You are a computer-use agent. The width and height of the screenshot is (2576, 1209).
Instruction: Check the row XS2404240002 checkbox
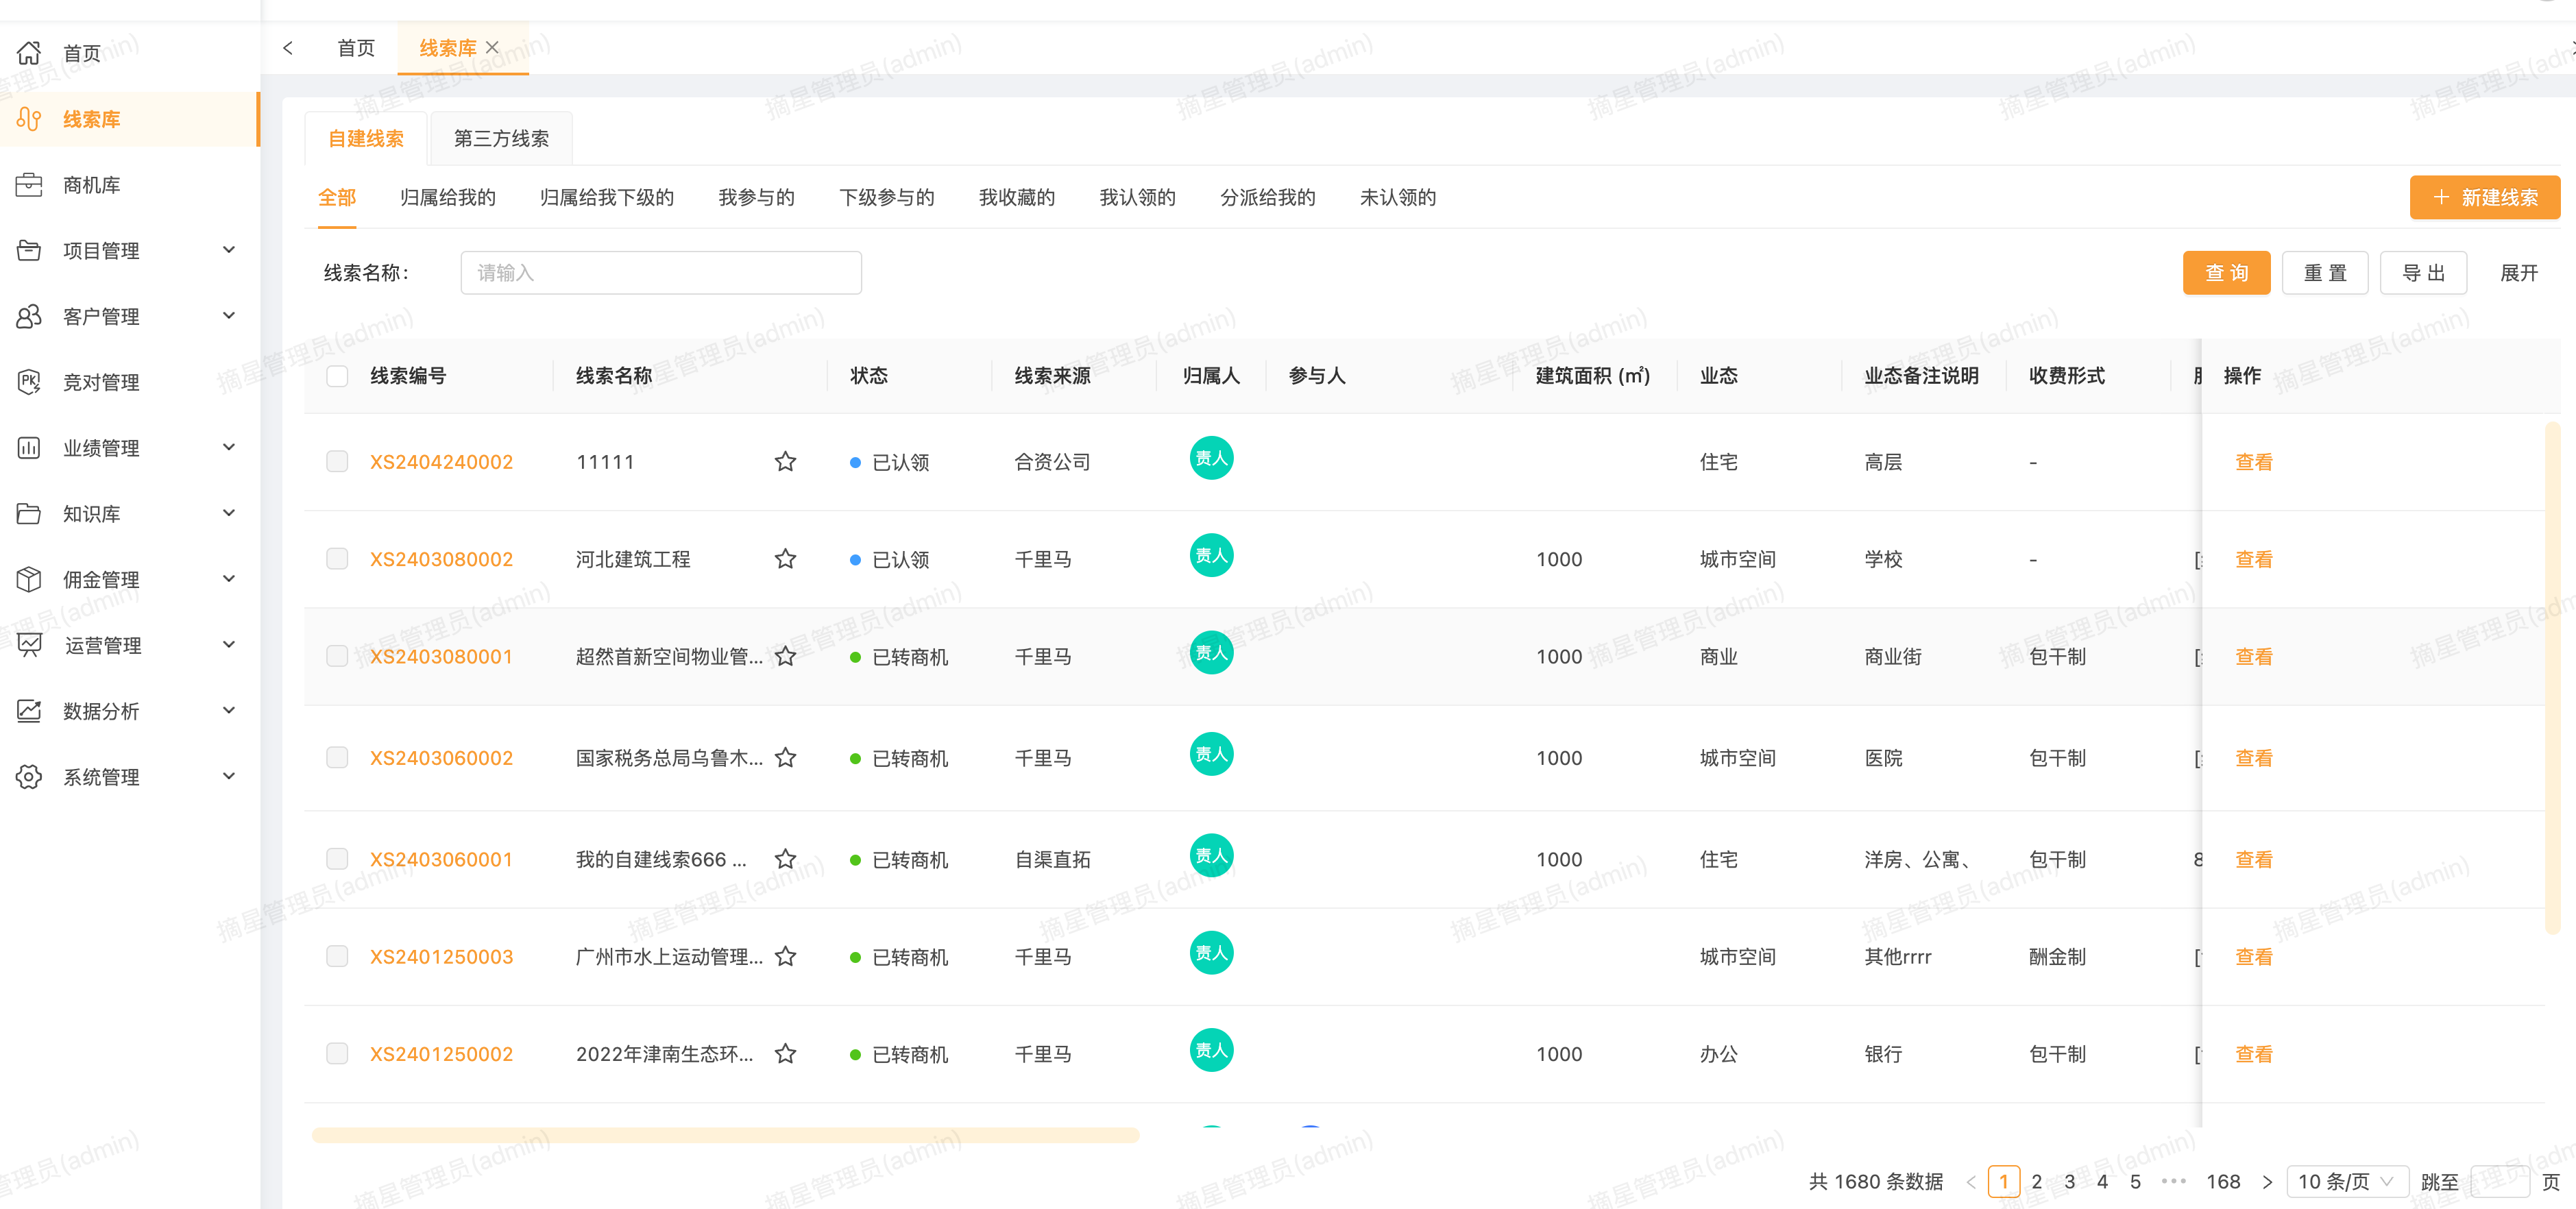[x=337, y=461]
